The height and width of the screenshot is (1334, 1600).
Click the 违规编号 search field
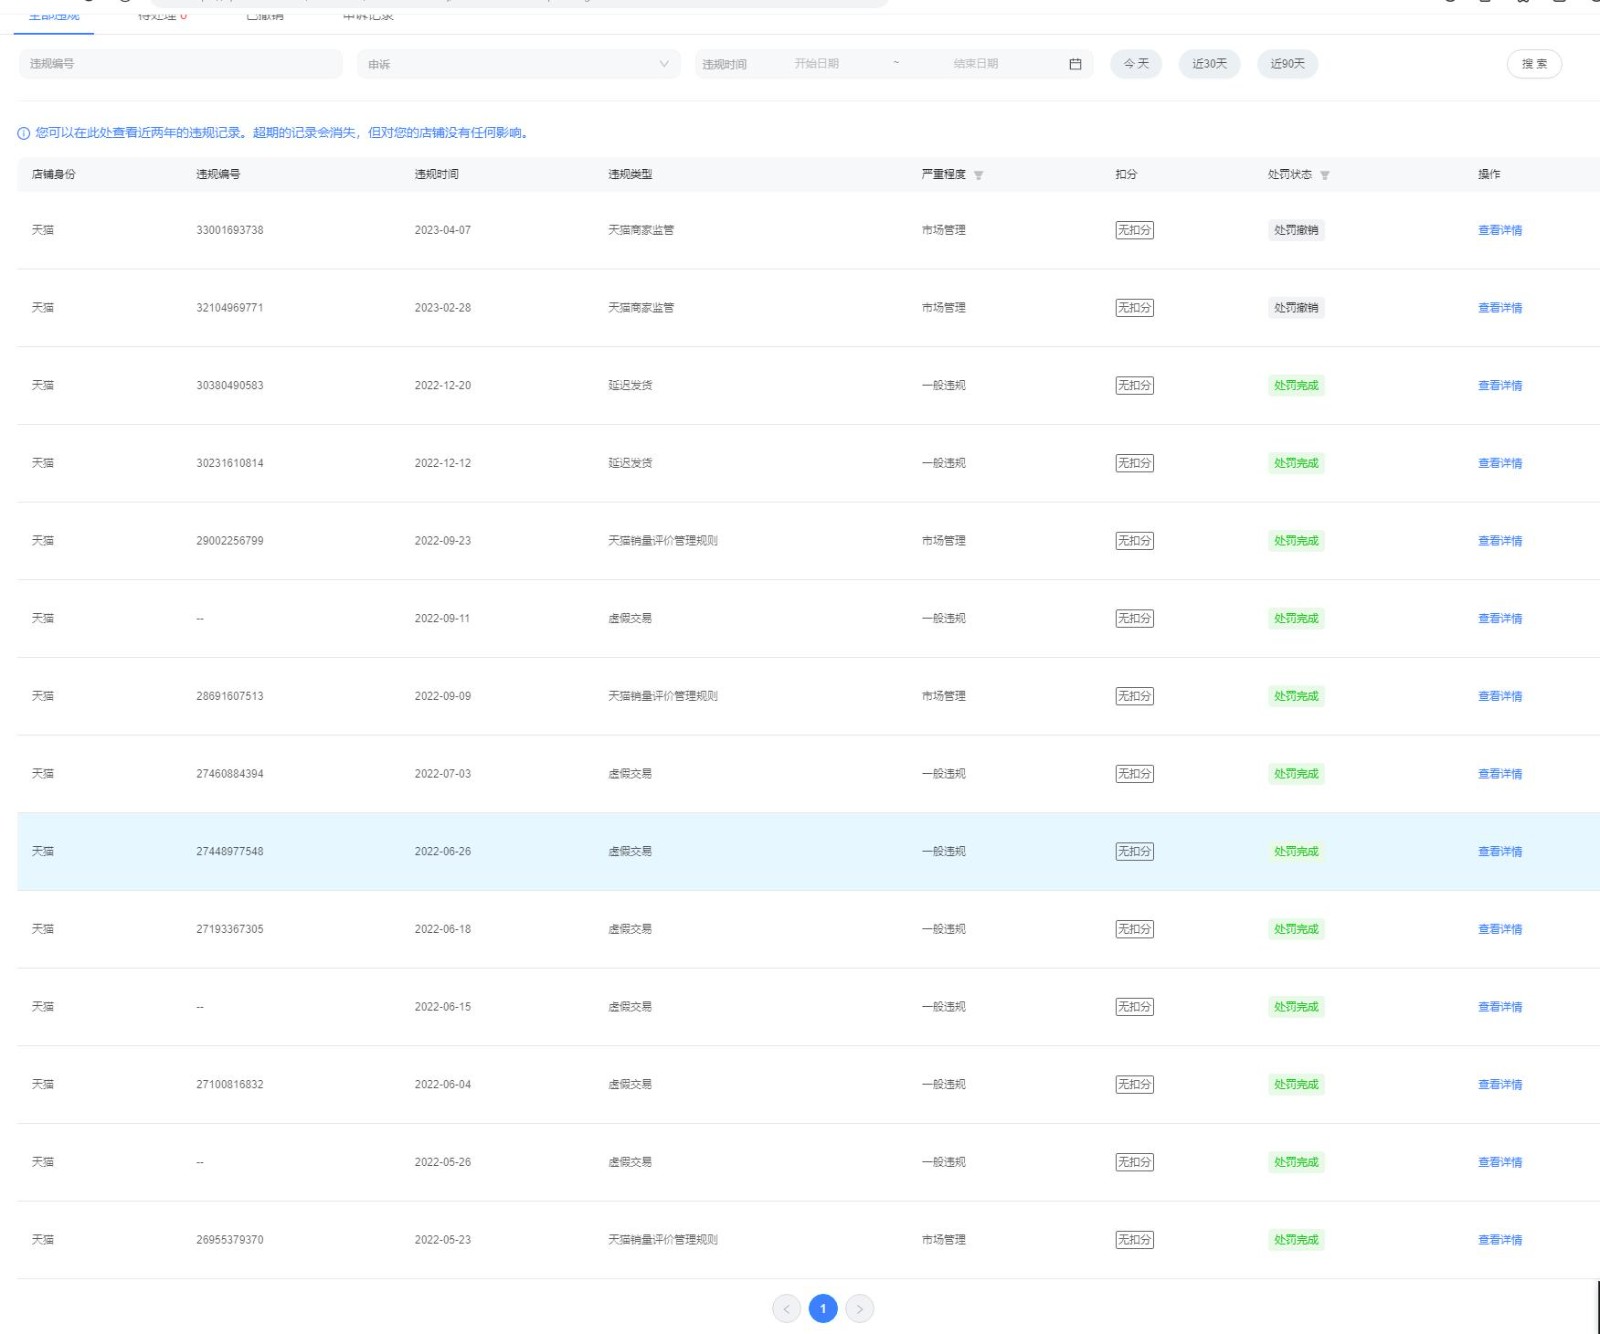[x=180, y=64]
